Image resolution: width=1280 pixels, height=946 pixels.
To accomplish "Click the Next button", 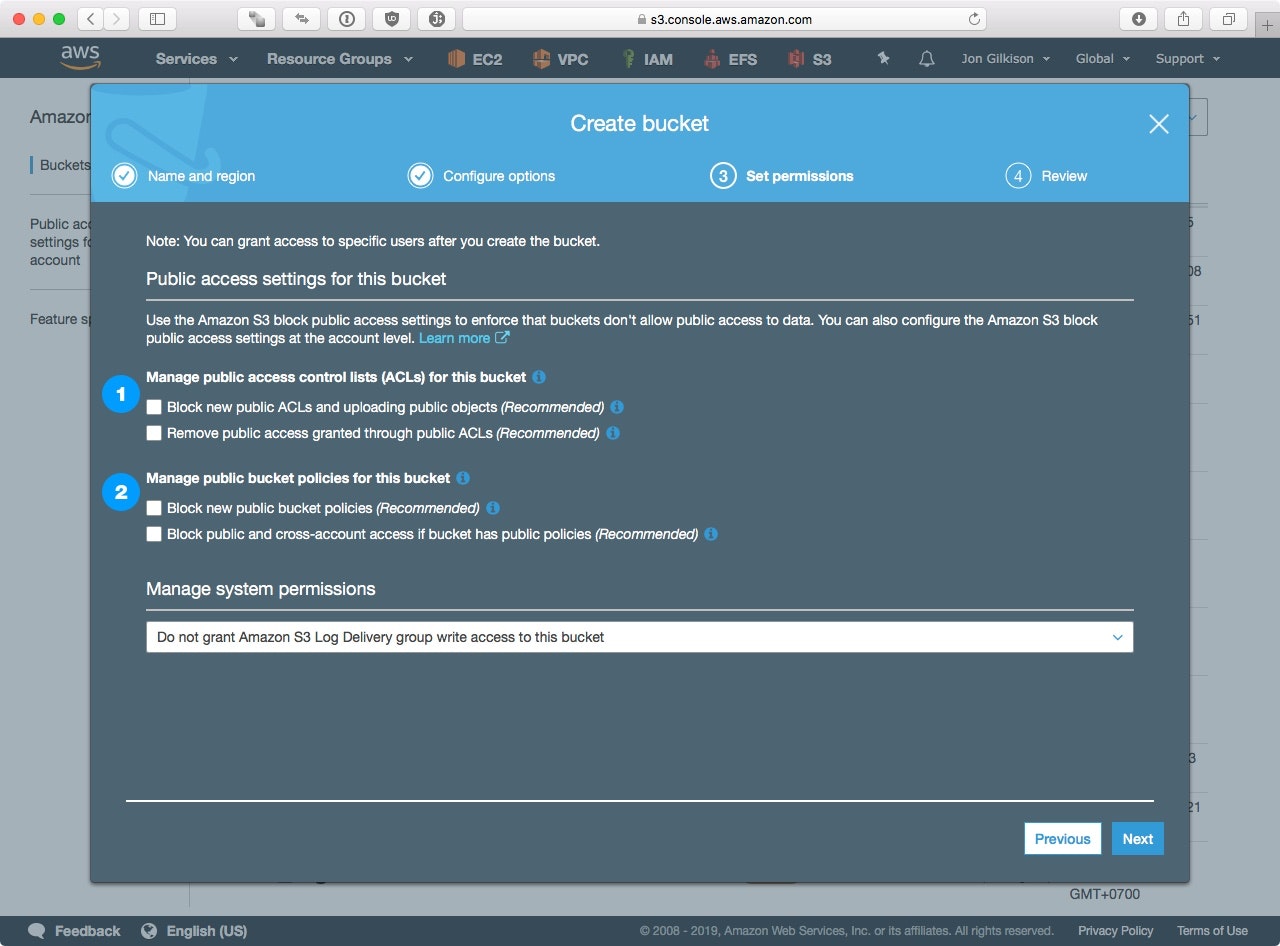I will point(1138,839).
